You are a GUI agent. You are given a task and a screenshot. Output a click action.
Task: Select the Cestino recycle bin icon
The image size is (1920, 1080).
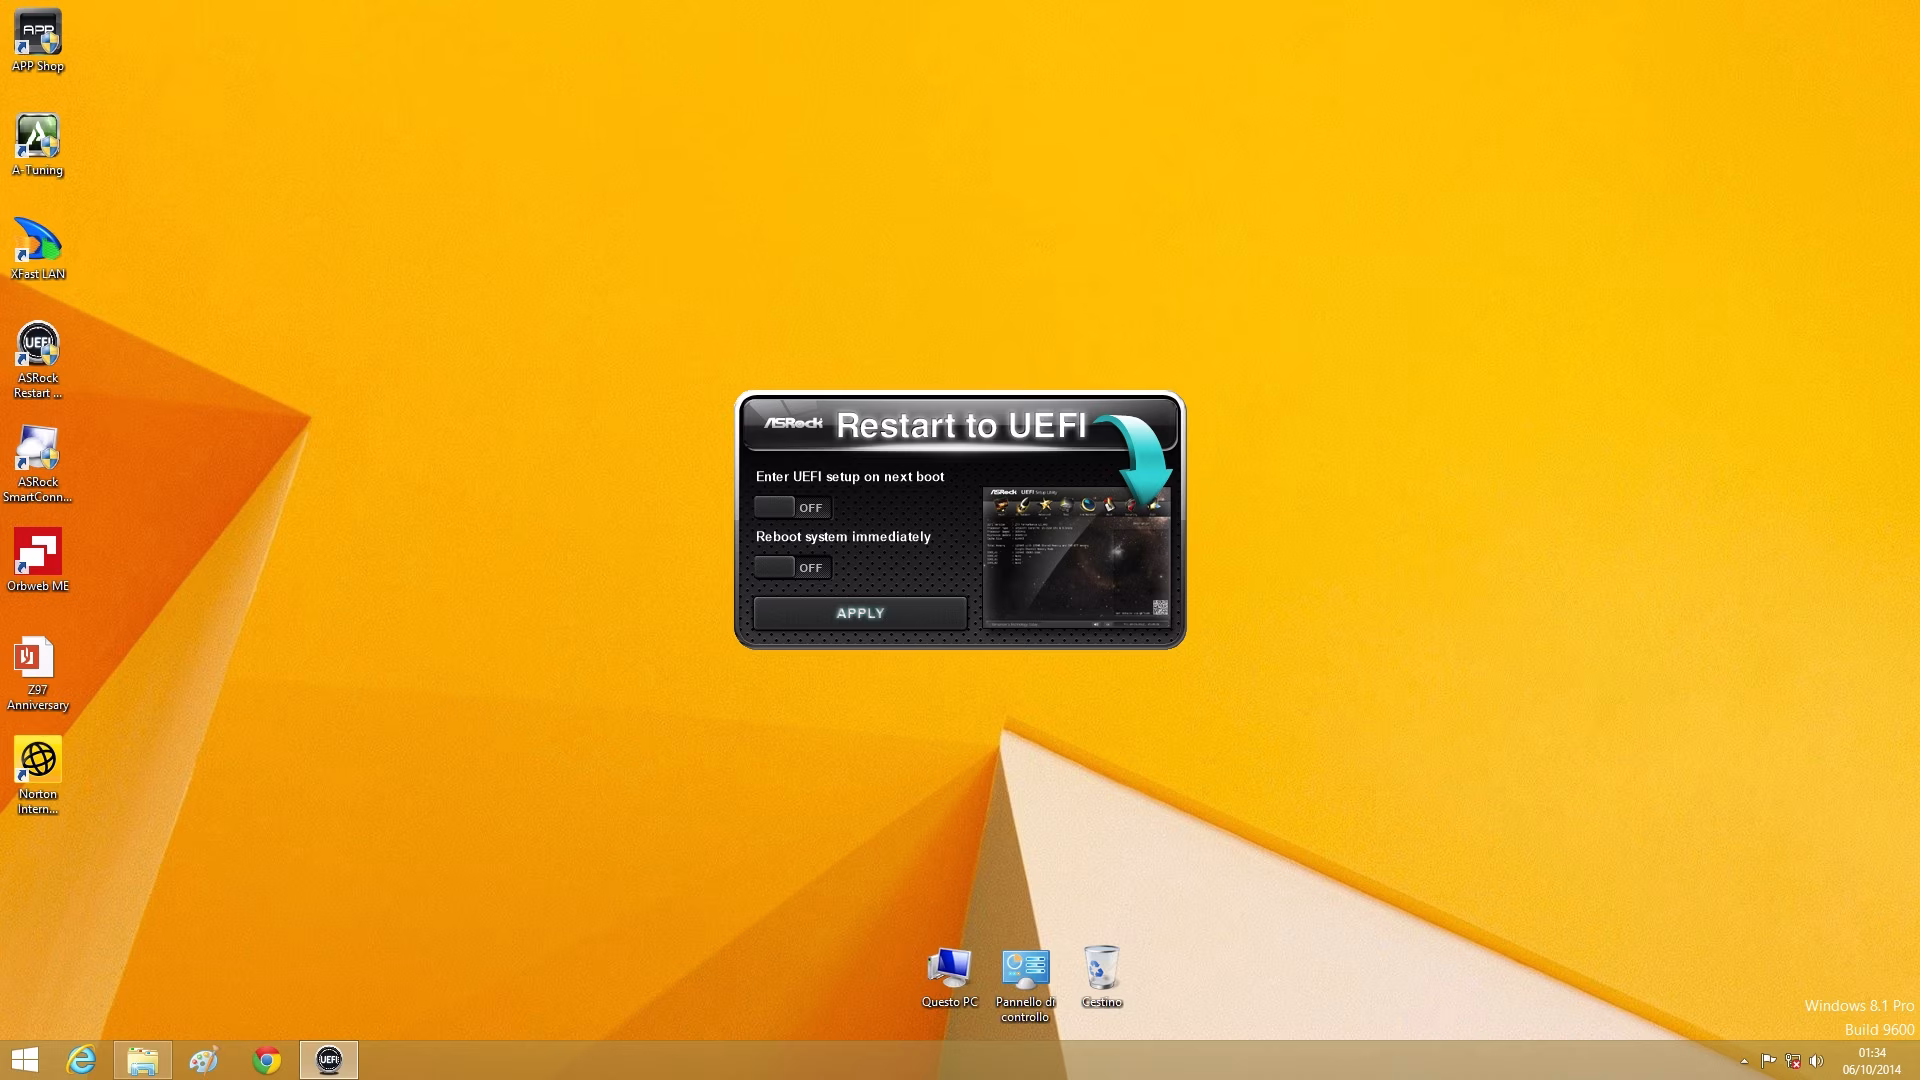tap(1101, 977)
